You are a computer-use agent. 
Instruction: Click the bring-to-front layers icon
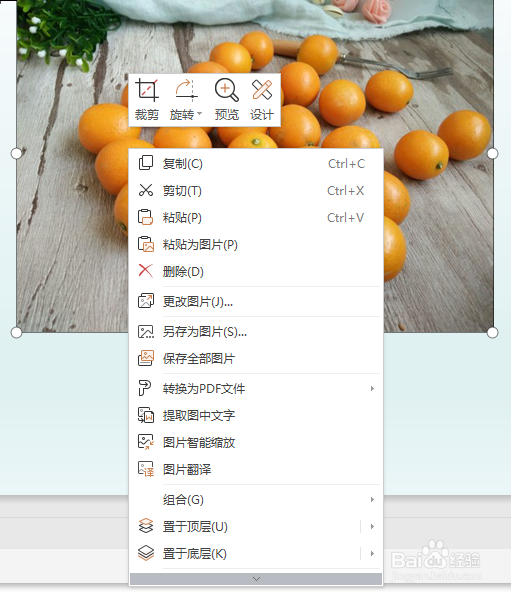pyautogui.click(x=146, y=526)
